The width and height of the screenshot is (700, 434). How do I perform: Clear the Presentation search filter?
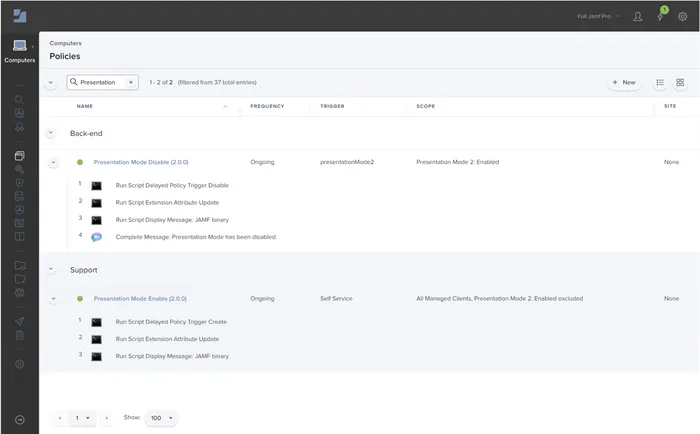[131, 82]
